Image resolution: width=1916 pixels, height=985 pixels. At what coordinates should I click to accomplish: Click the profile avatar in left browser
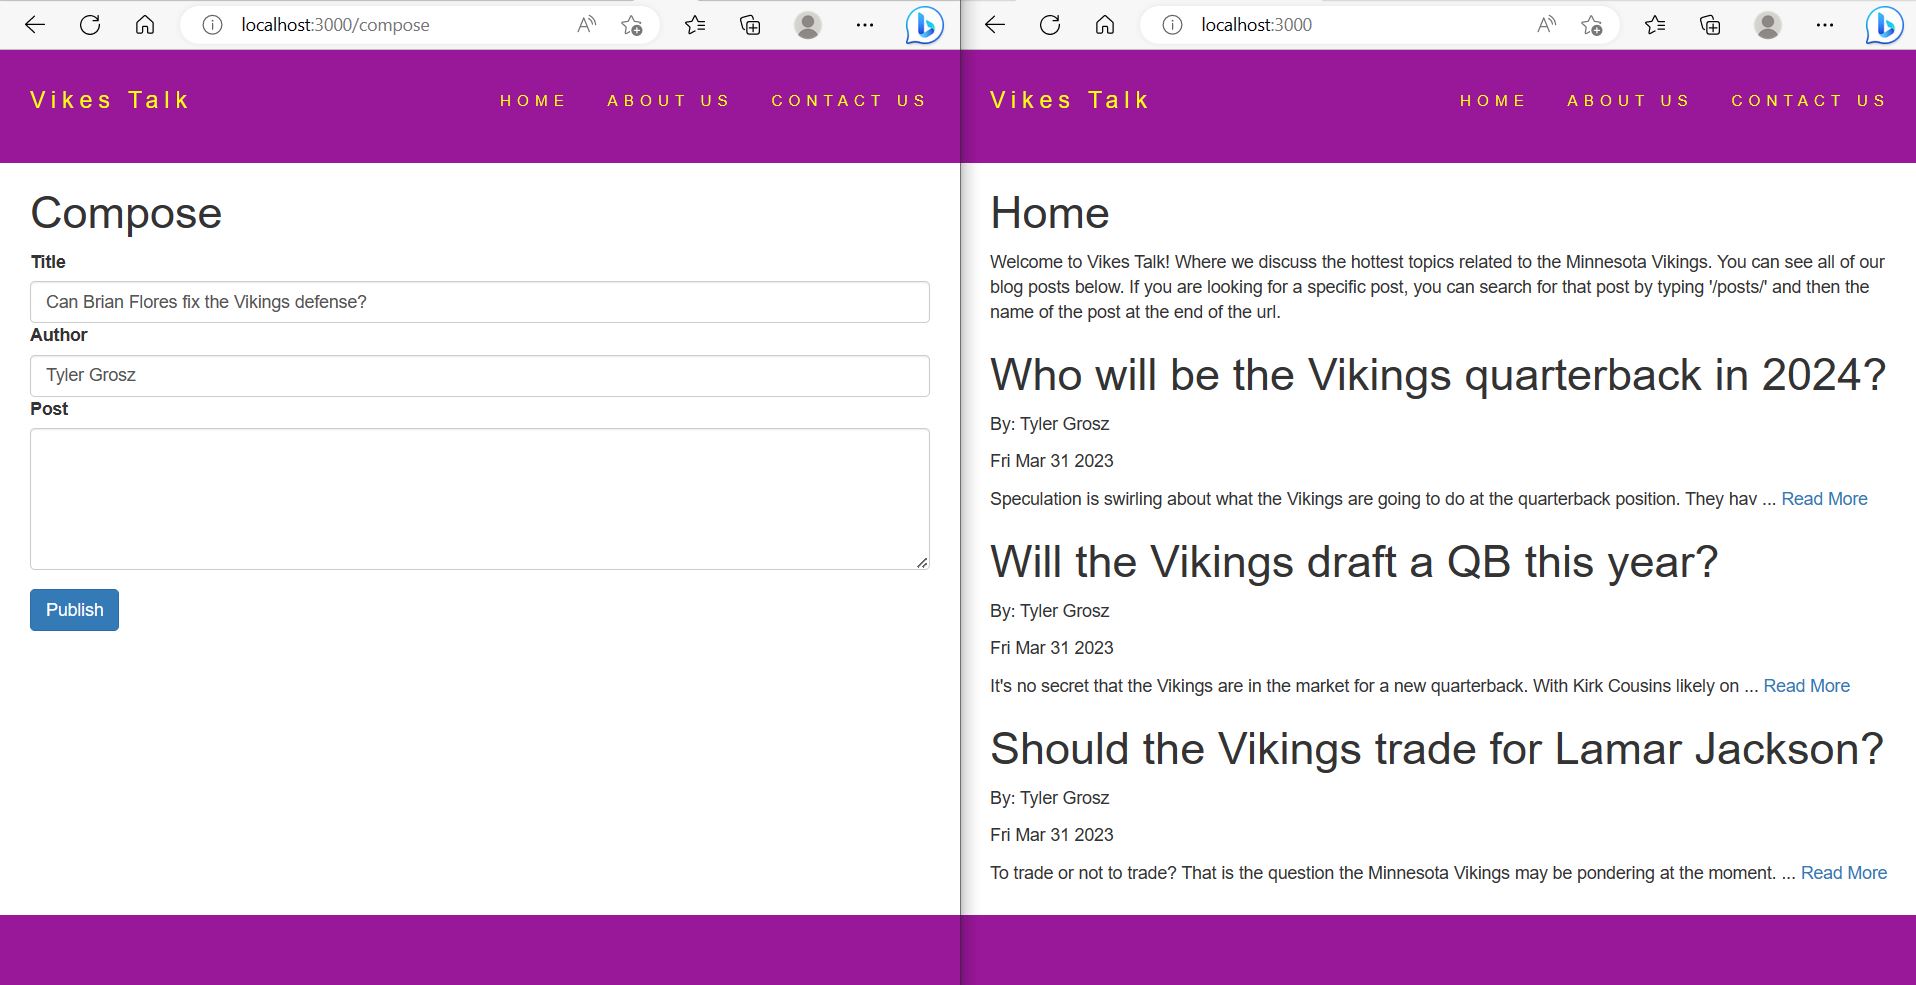[808, 25]
